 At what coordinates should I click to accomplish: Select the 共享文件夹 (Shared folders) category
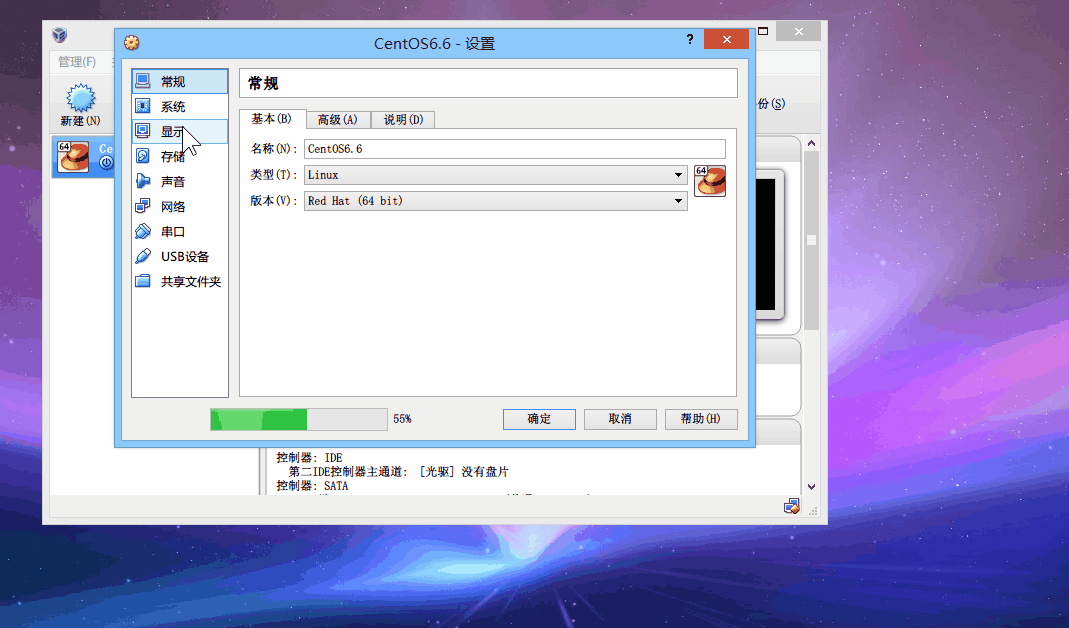(x=190, y=282)
